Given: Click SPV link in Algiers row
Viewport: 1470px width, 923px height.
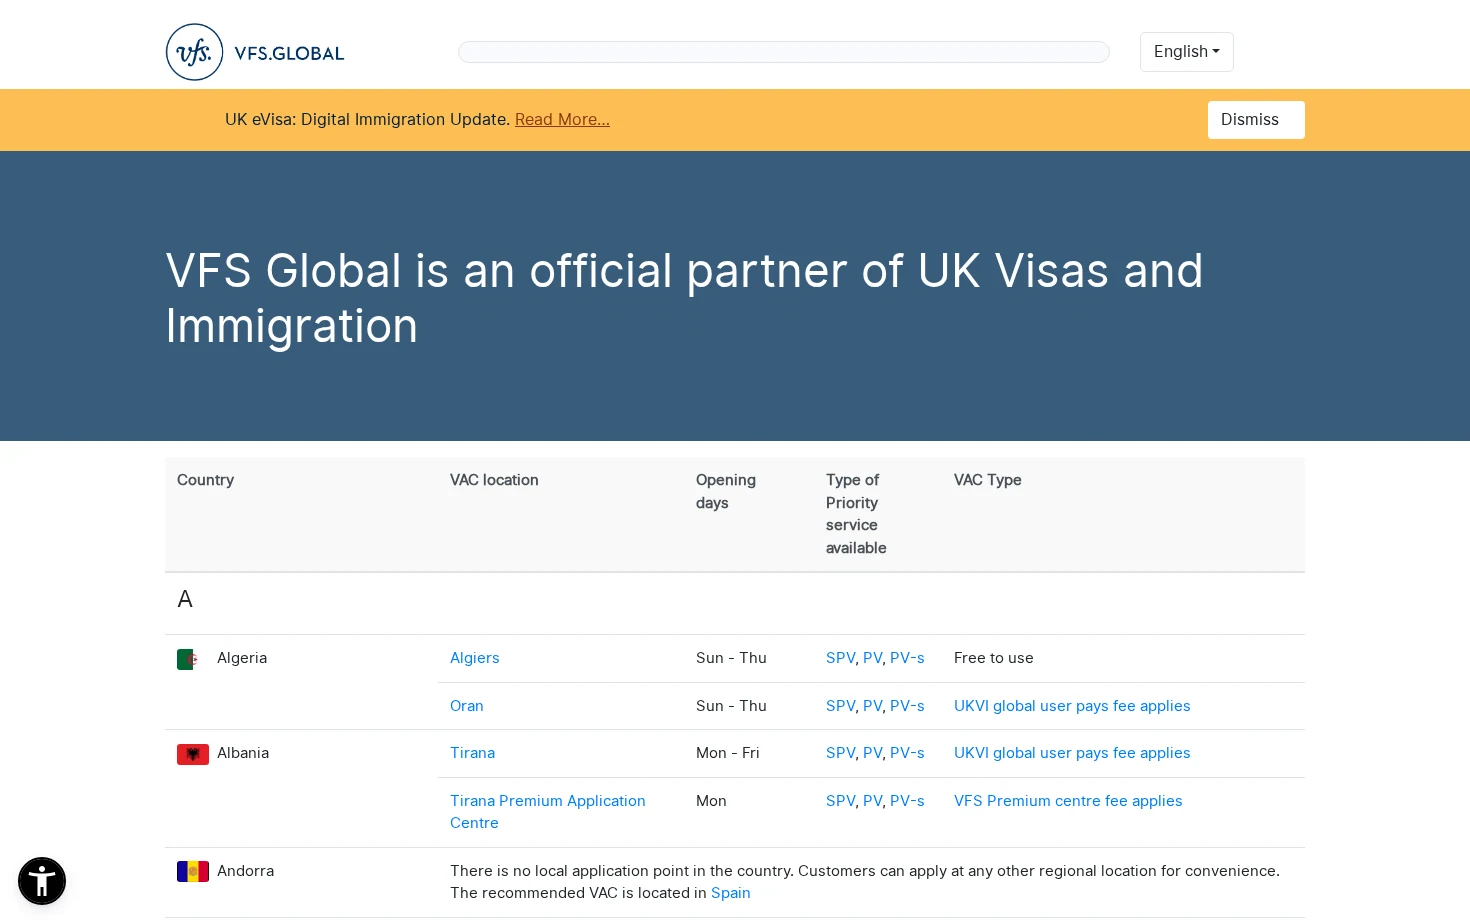Looking at the screenshot, I should 840,658.
